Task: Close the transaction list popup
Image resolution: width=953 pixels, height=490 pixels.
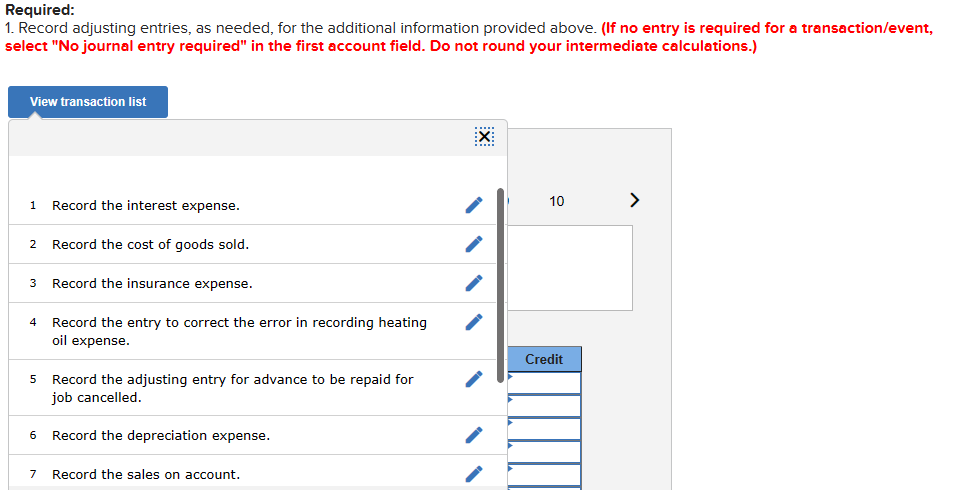Action: coord(484,137)
